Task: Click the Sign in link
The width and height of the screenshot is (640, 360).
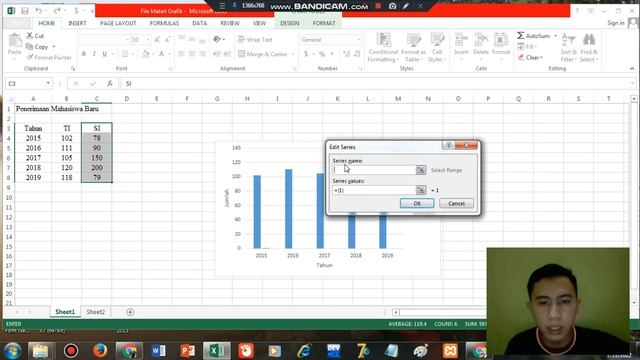Action: click(616, 23)
